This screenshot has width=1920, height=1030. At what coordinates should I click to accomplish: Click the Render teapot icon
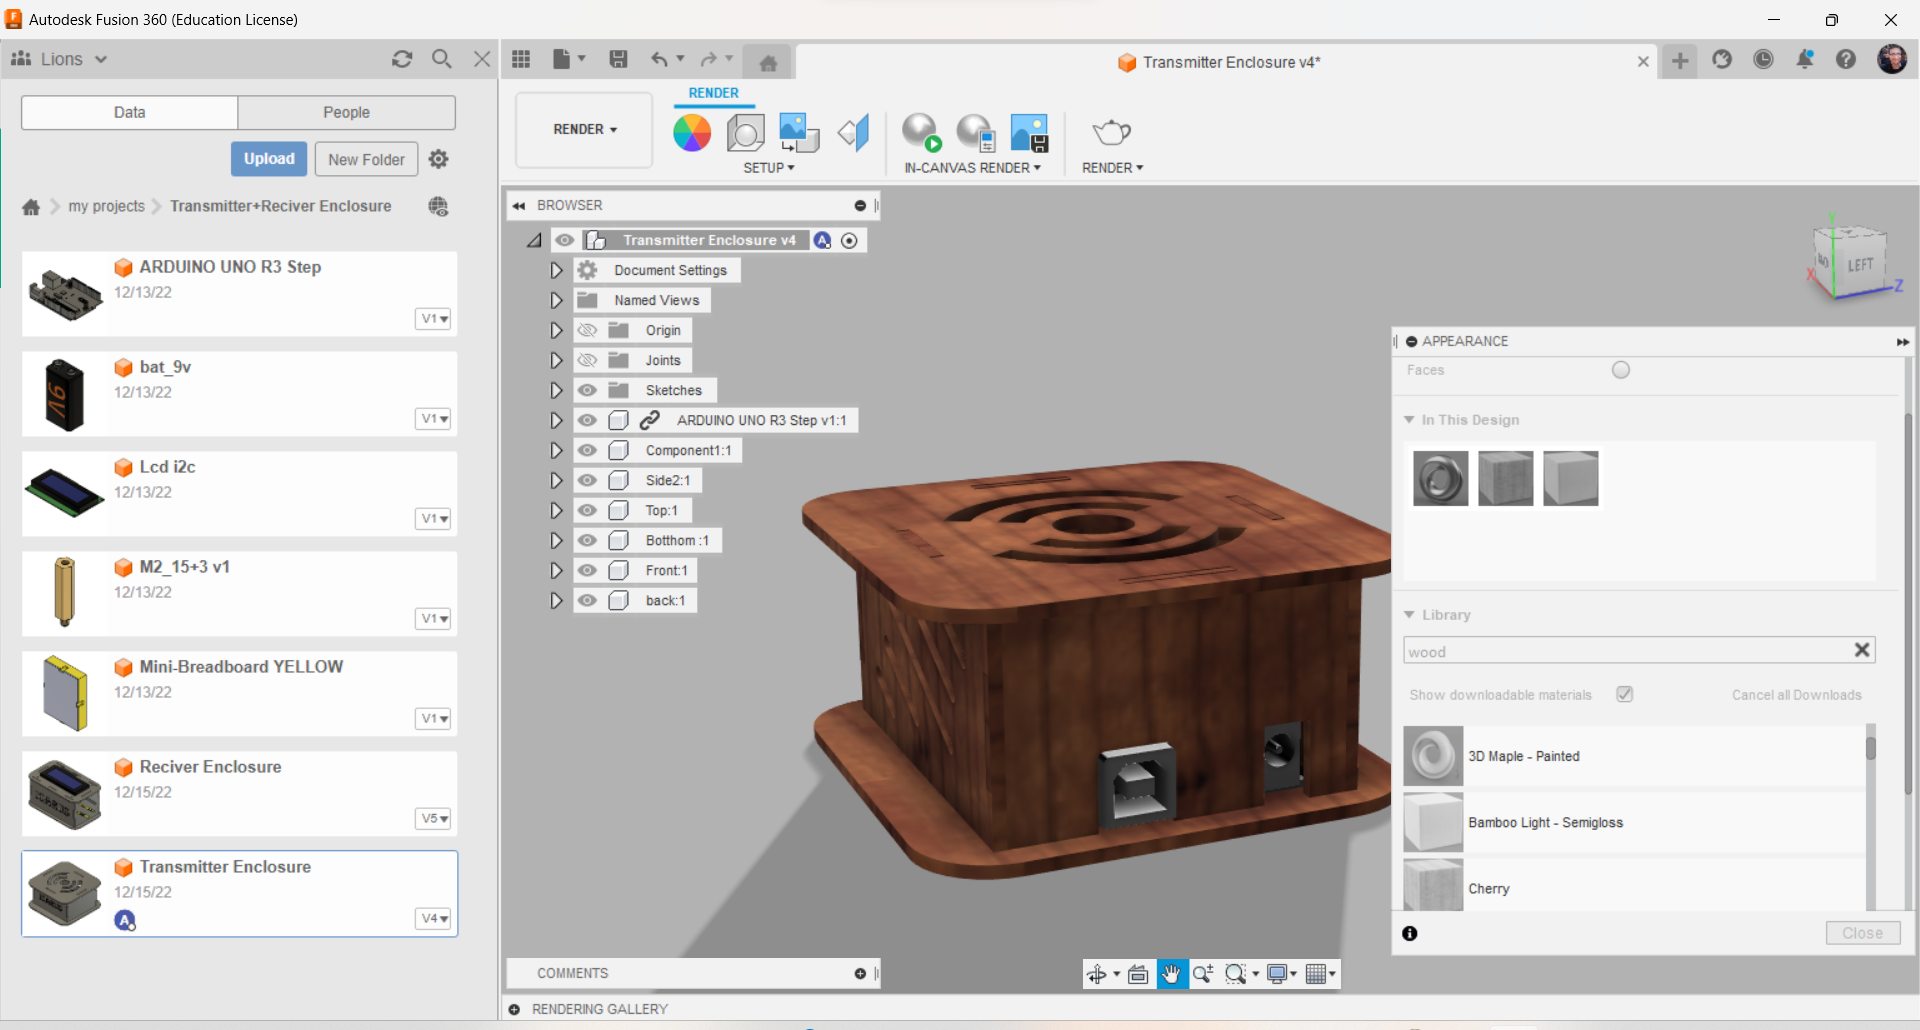(x=1111, y=132)
